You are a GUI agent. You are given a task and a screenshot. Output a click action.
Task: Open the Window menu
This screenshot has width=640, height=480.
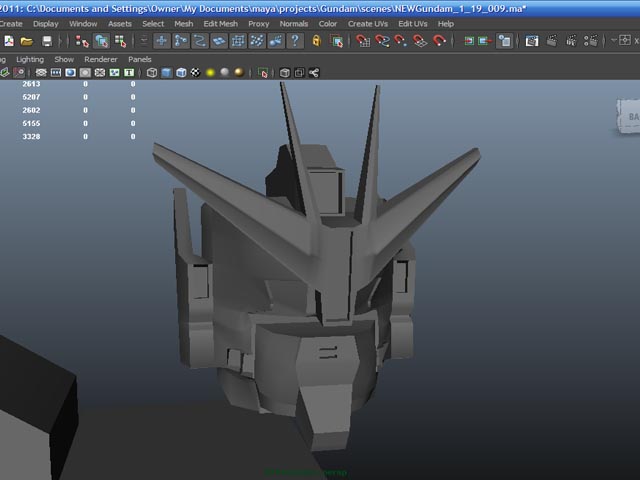click(83, 24)
